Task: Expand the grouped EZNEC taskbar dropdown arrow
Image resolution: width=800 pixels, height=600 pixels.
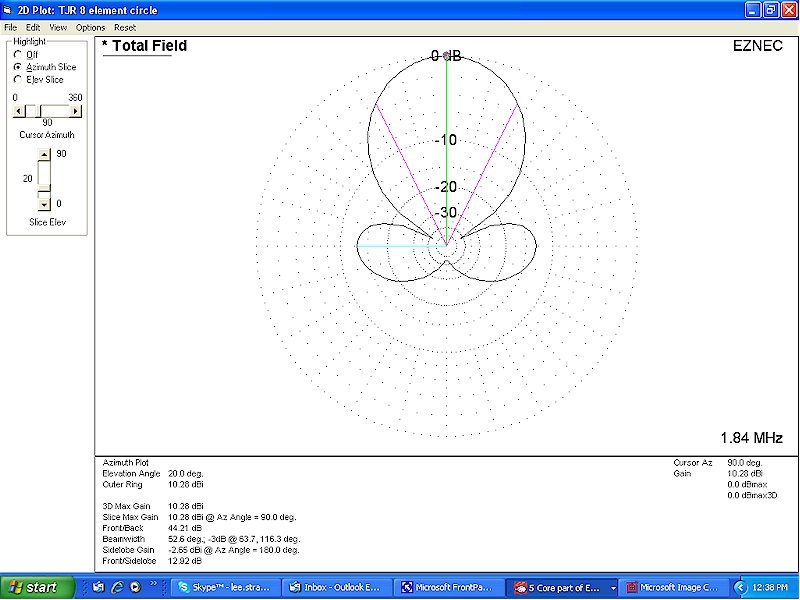Action: click(x=613, y=587)
